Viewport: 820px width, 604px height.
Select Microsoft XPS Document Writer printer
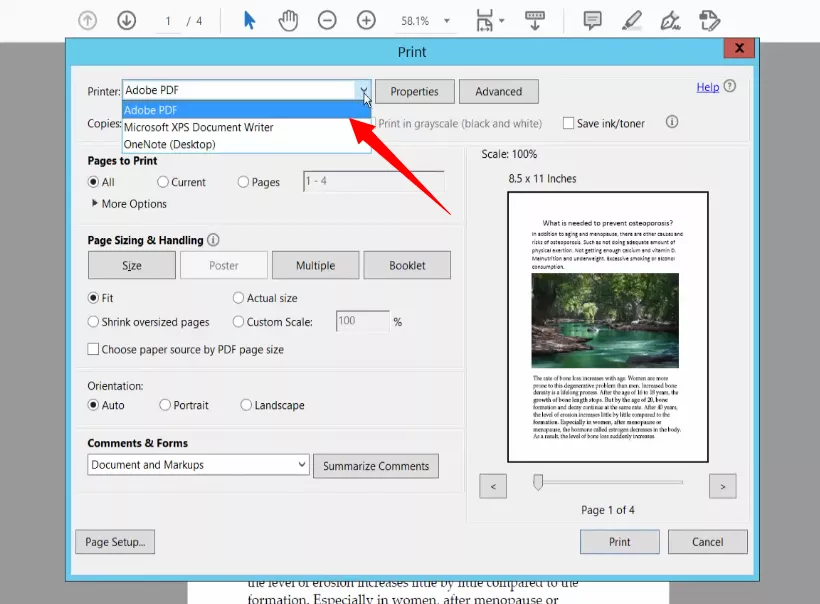tap(200, 127)
